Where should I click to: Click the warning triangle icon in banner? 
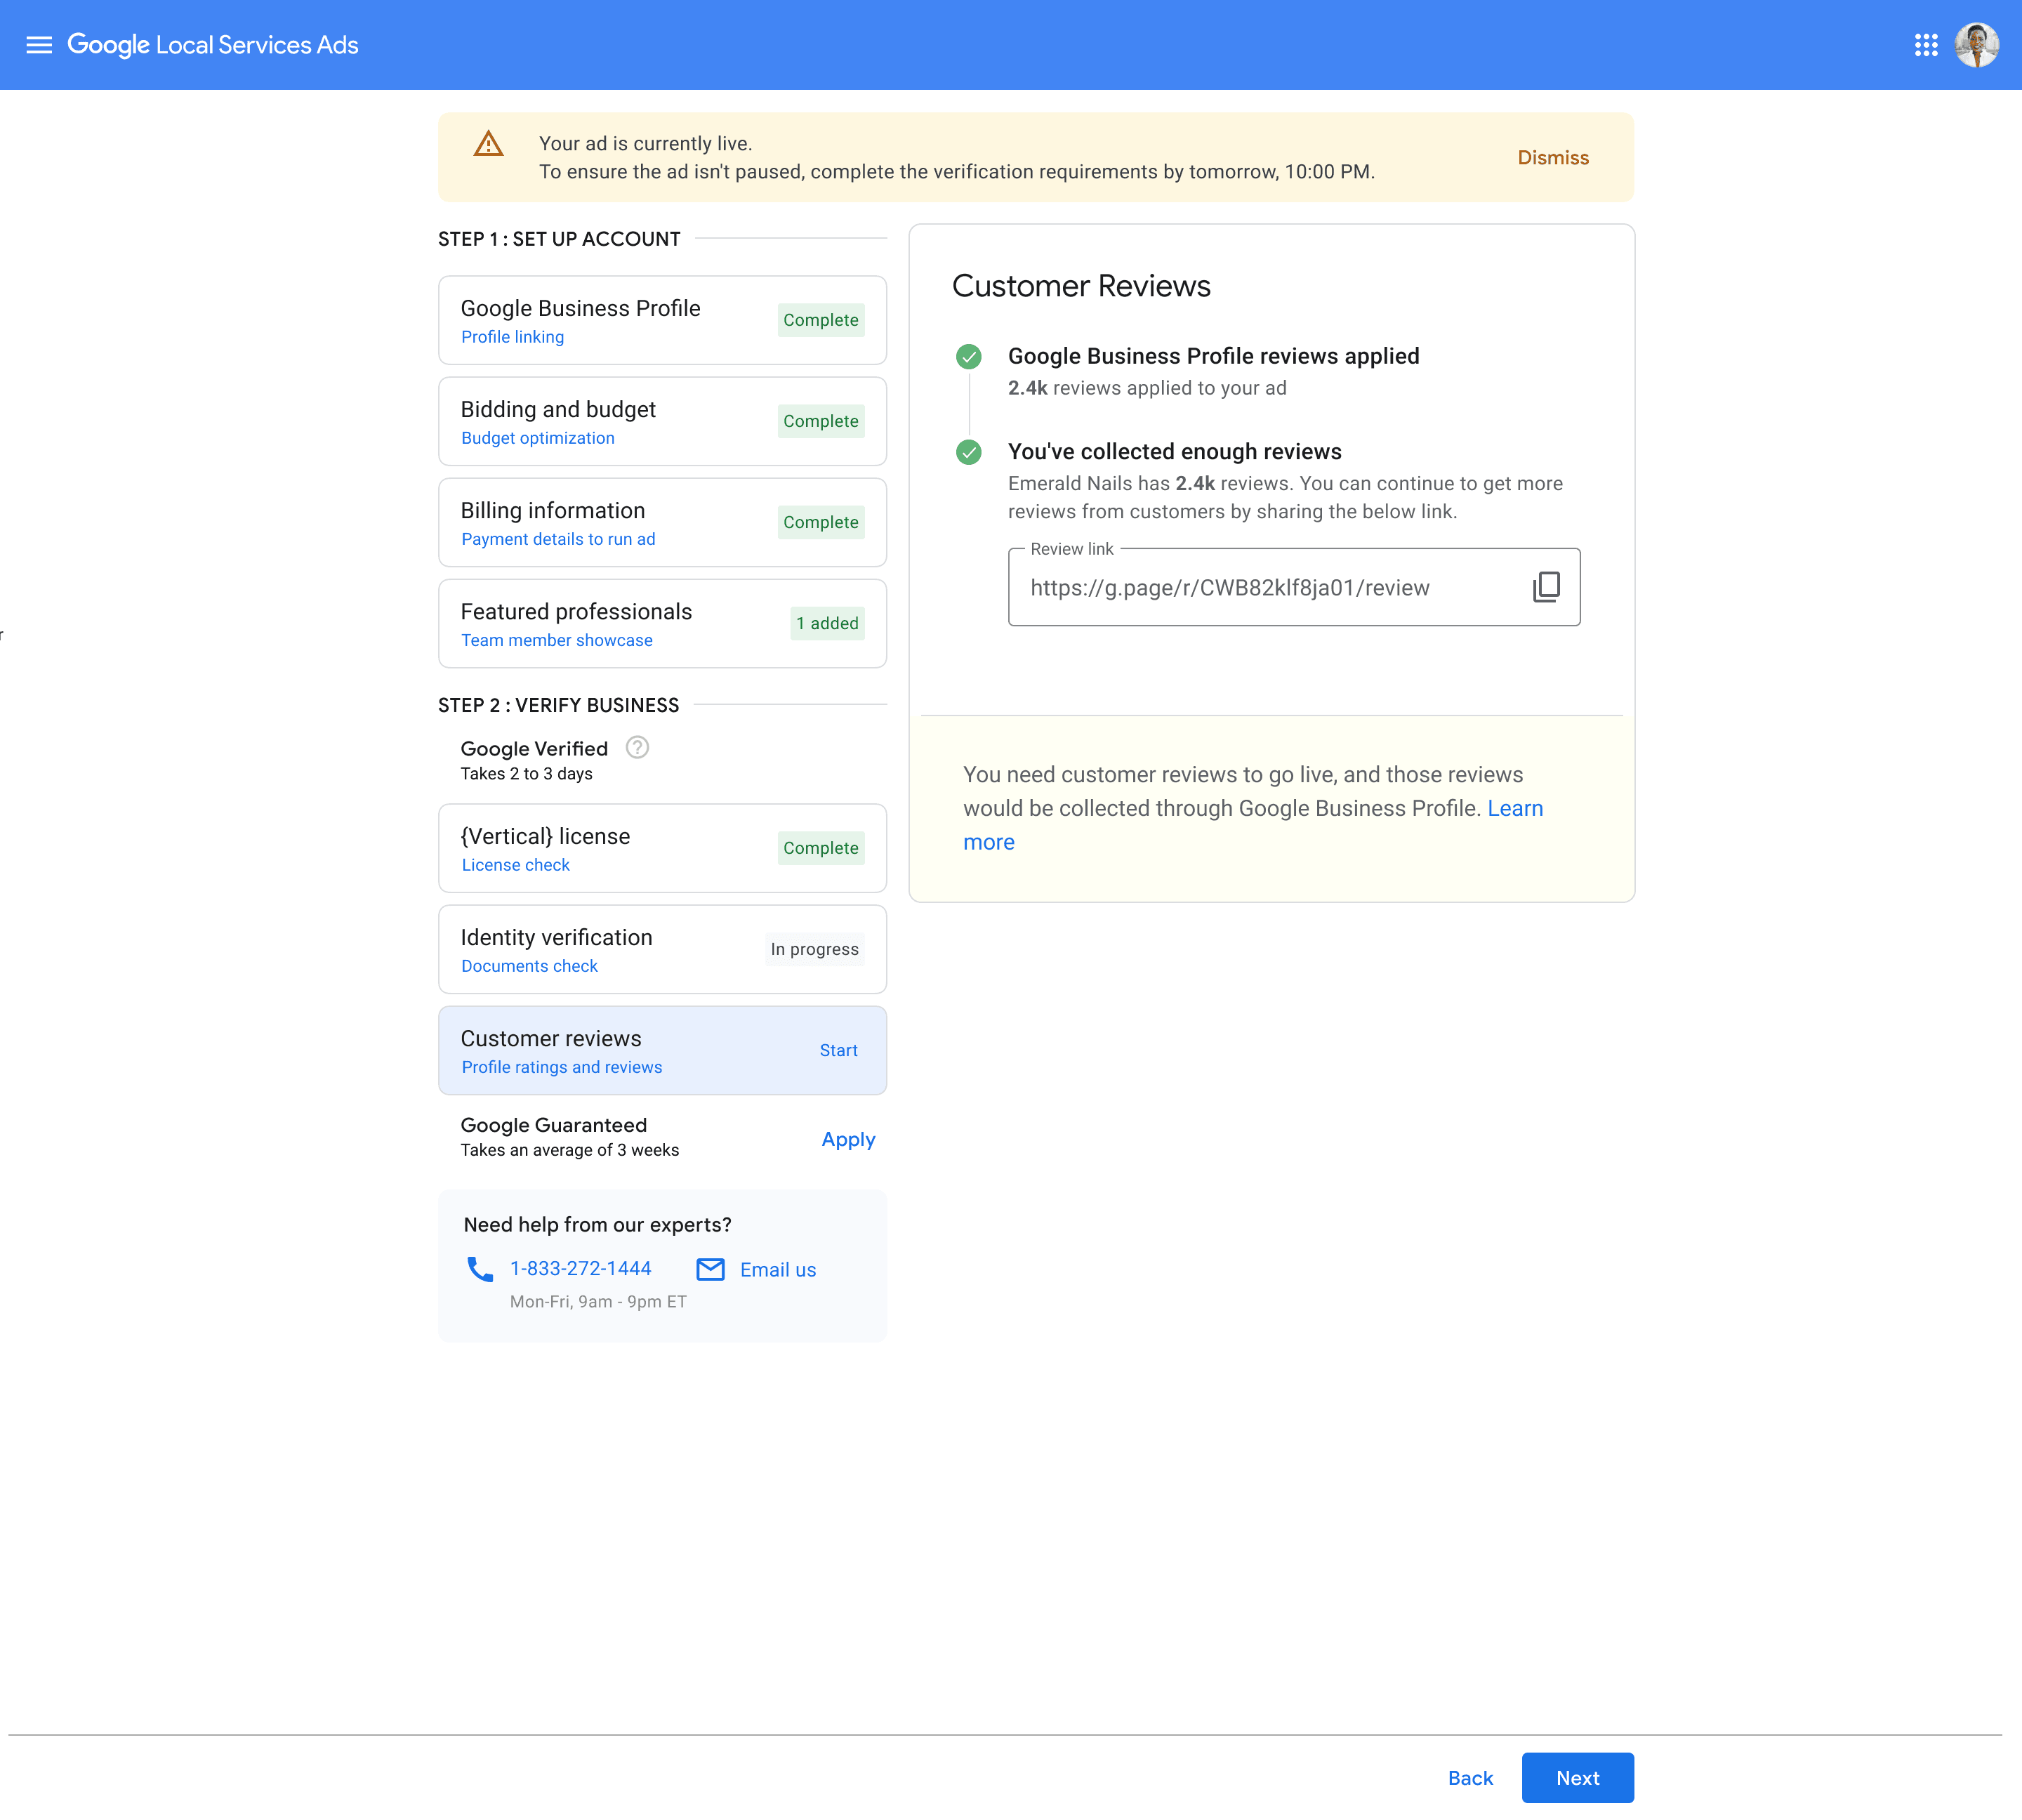(x=488, y=144)
